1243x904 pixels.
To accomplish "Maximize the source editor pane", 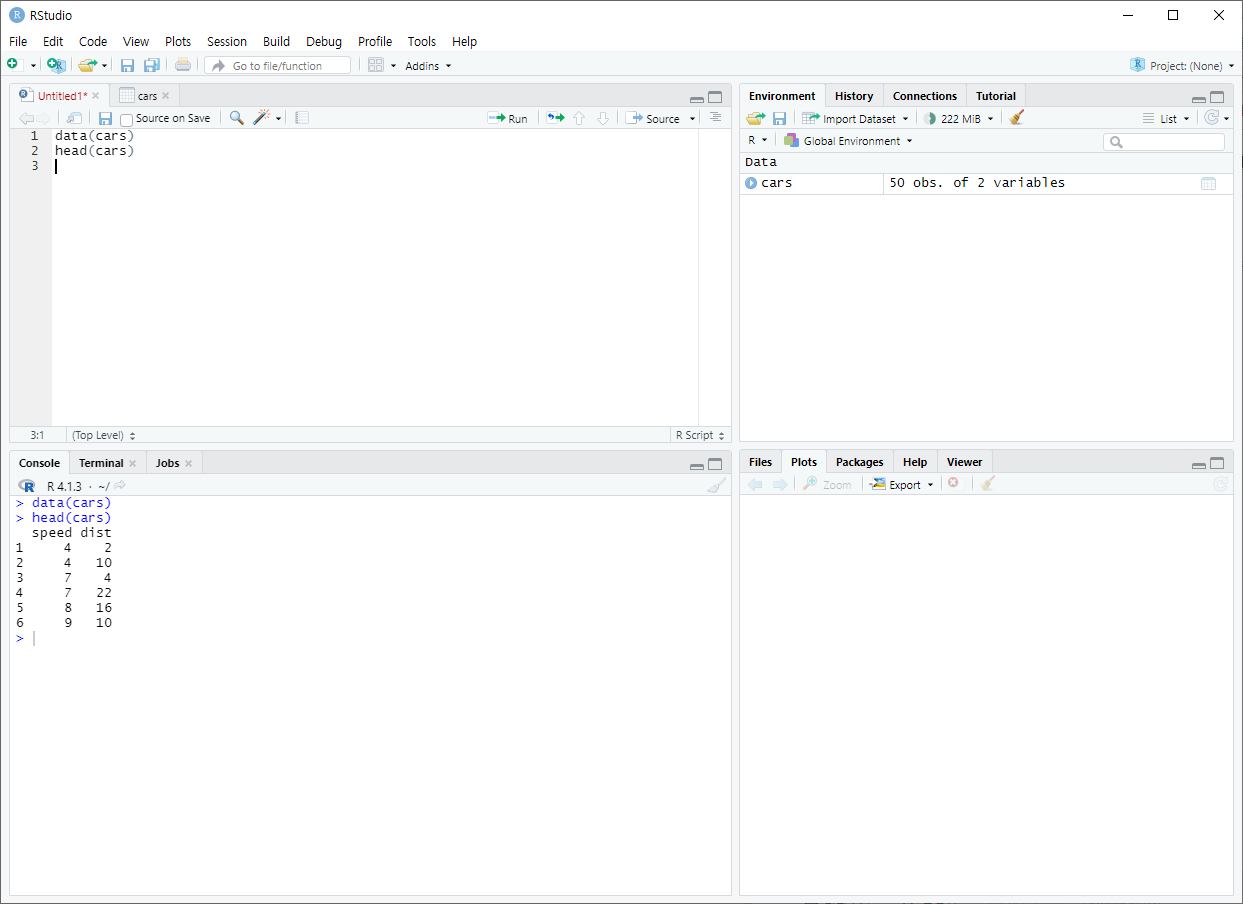I will pyautogui.click(x=715, y=97).
